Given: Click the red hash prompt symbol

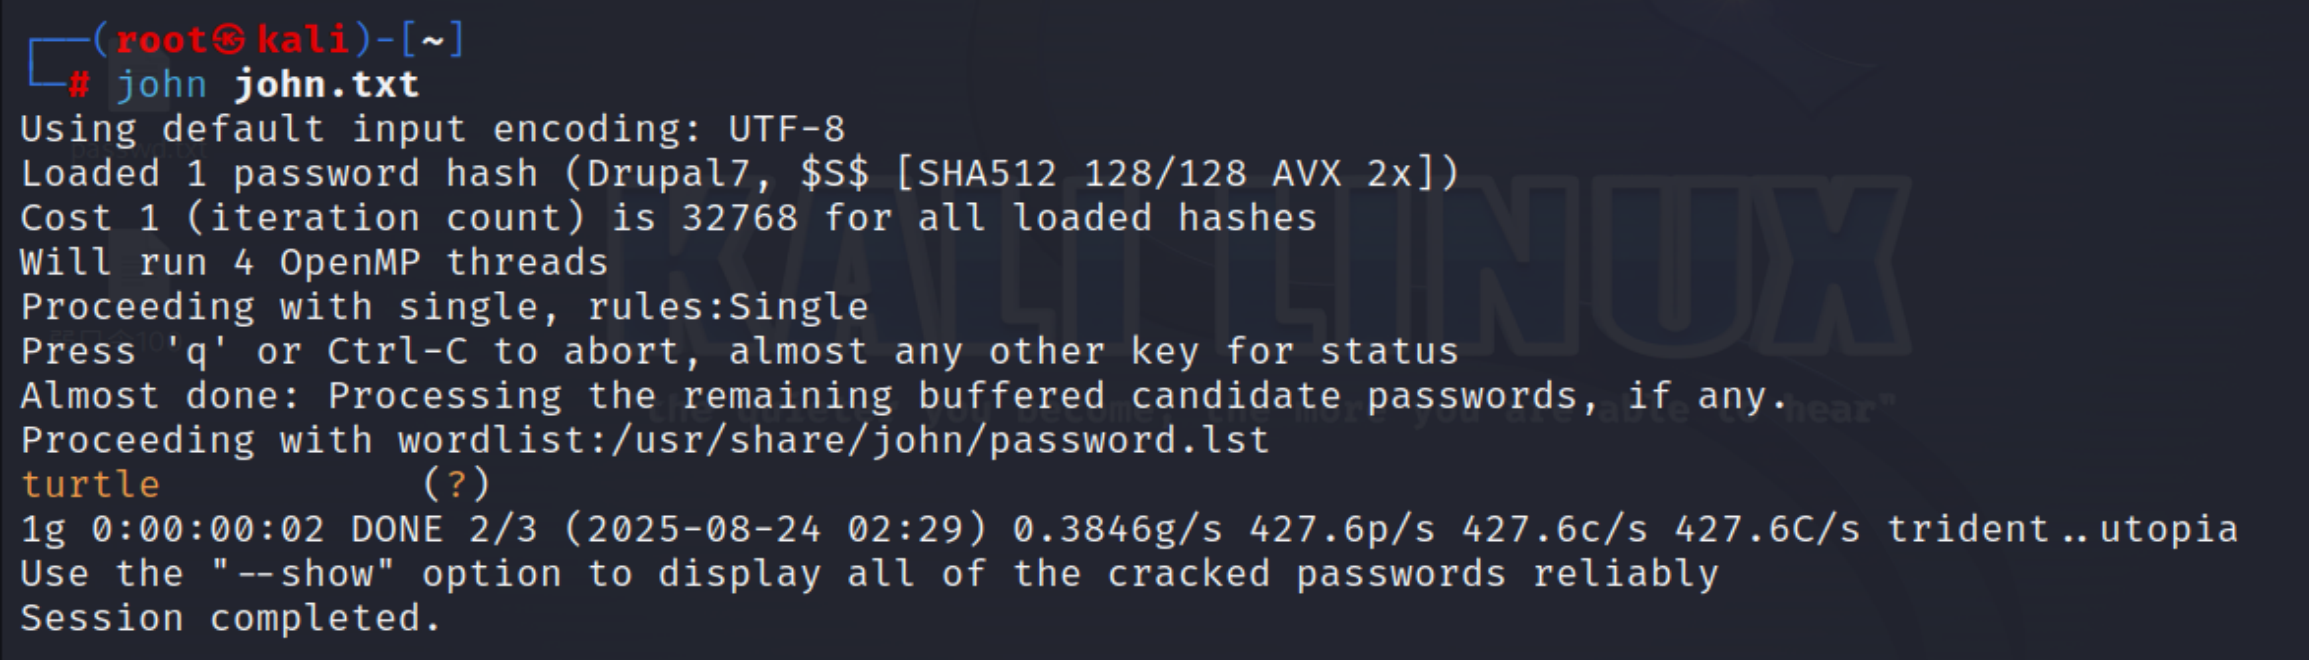Looking at the screenshot, I should tap(78, 85).
